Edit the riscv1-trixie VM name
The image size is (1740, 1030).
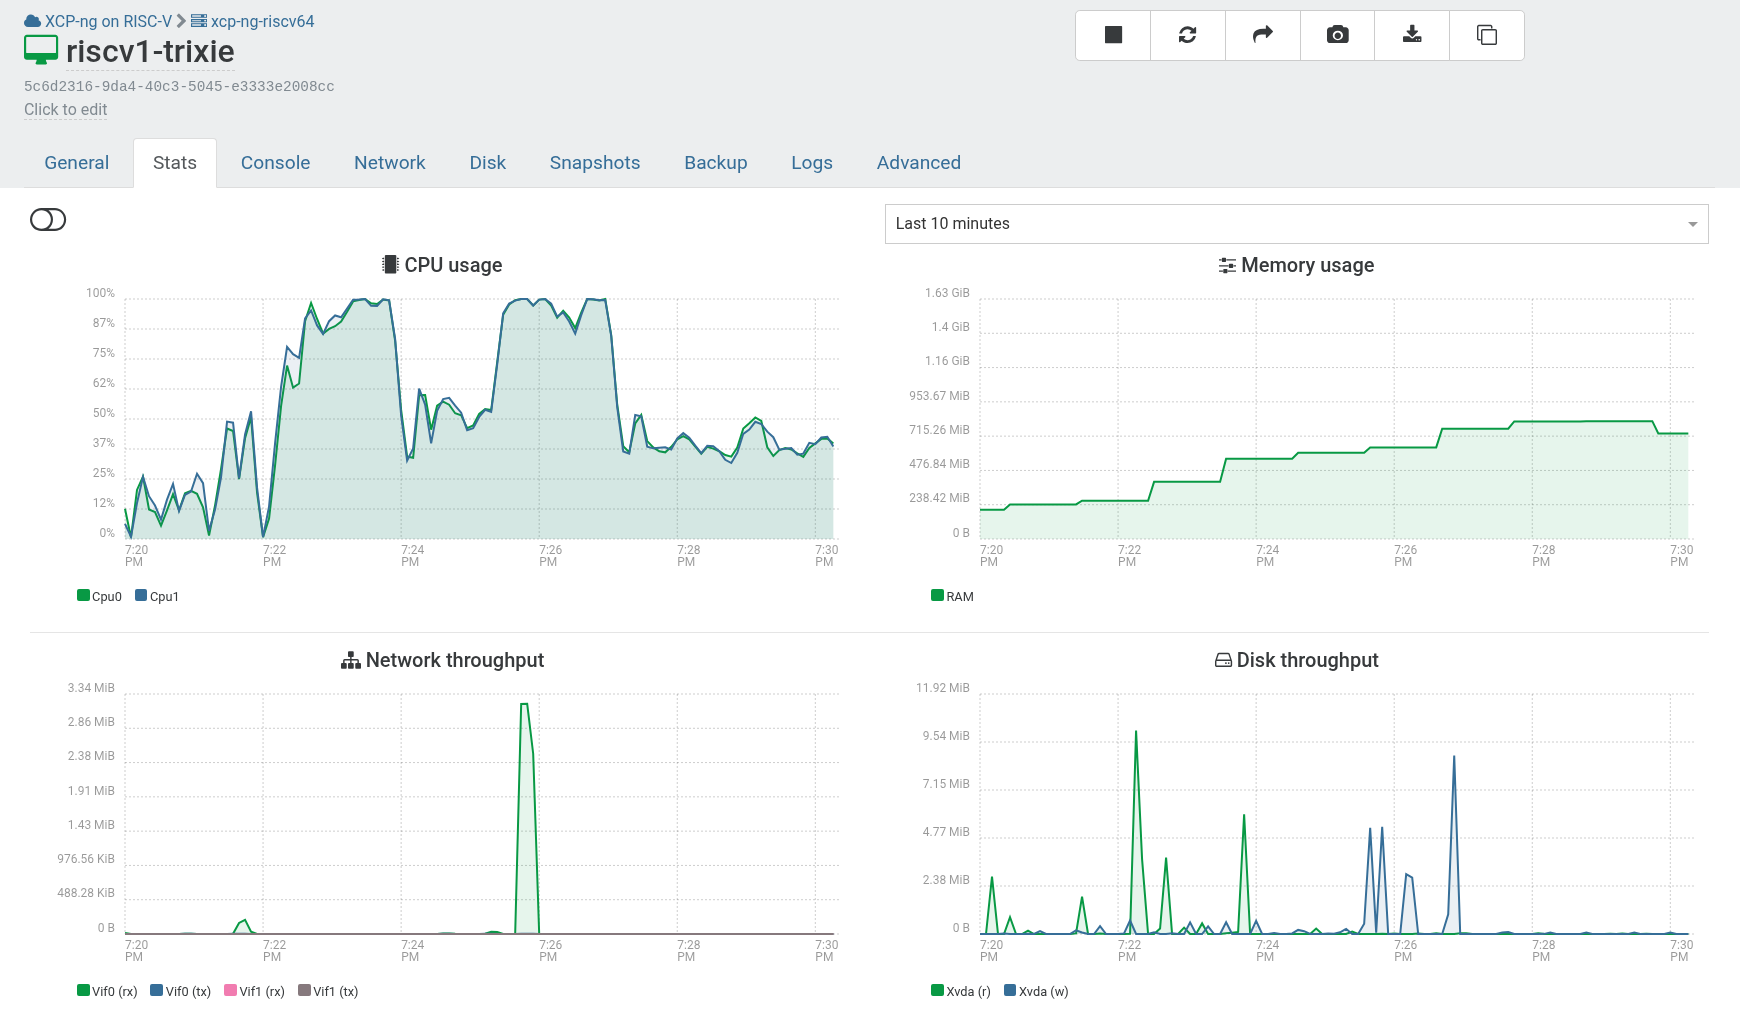pyautogui.click(x=150, y=51)
